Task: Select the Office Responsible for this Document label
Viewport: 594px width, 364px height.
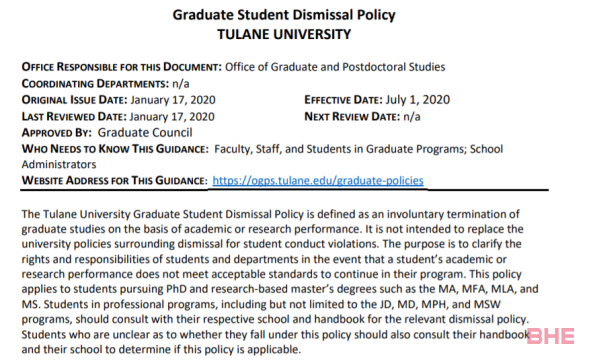Action: tap(122, 67)
